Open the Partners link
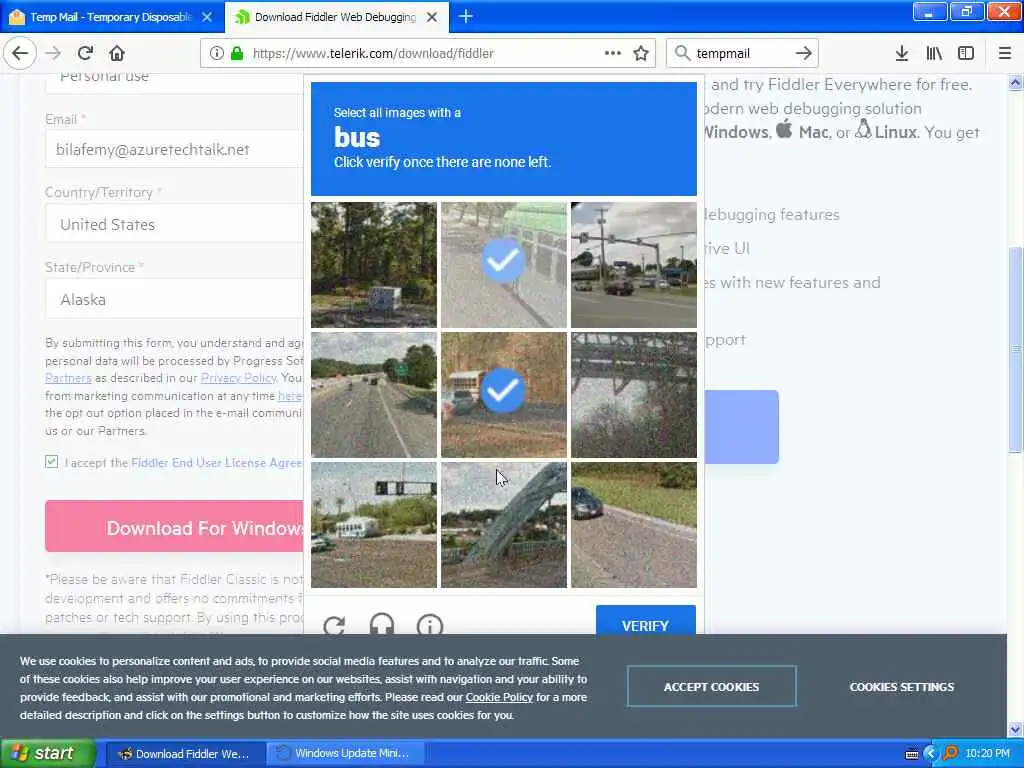 pyautogui.click(x=68, y=377)
